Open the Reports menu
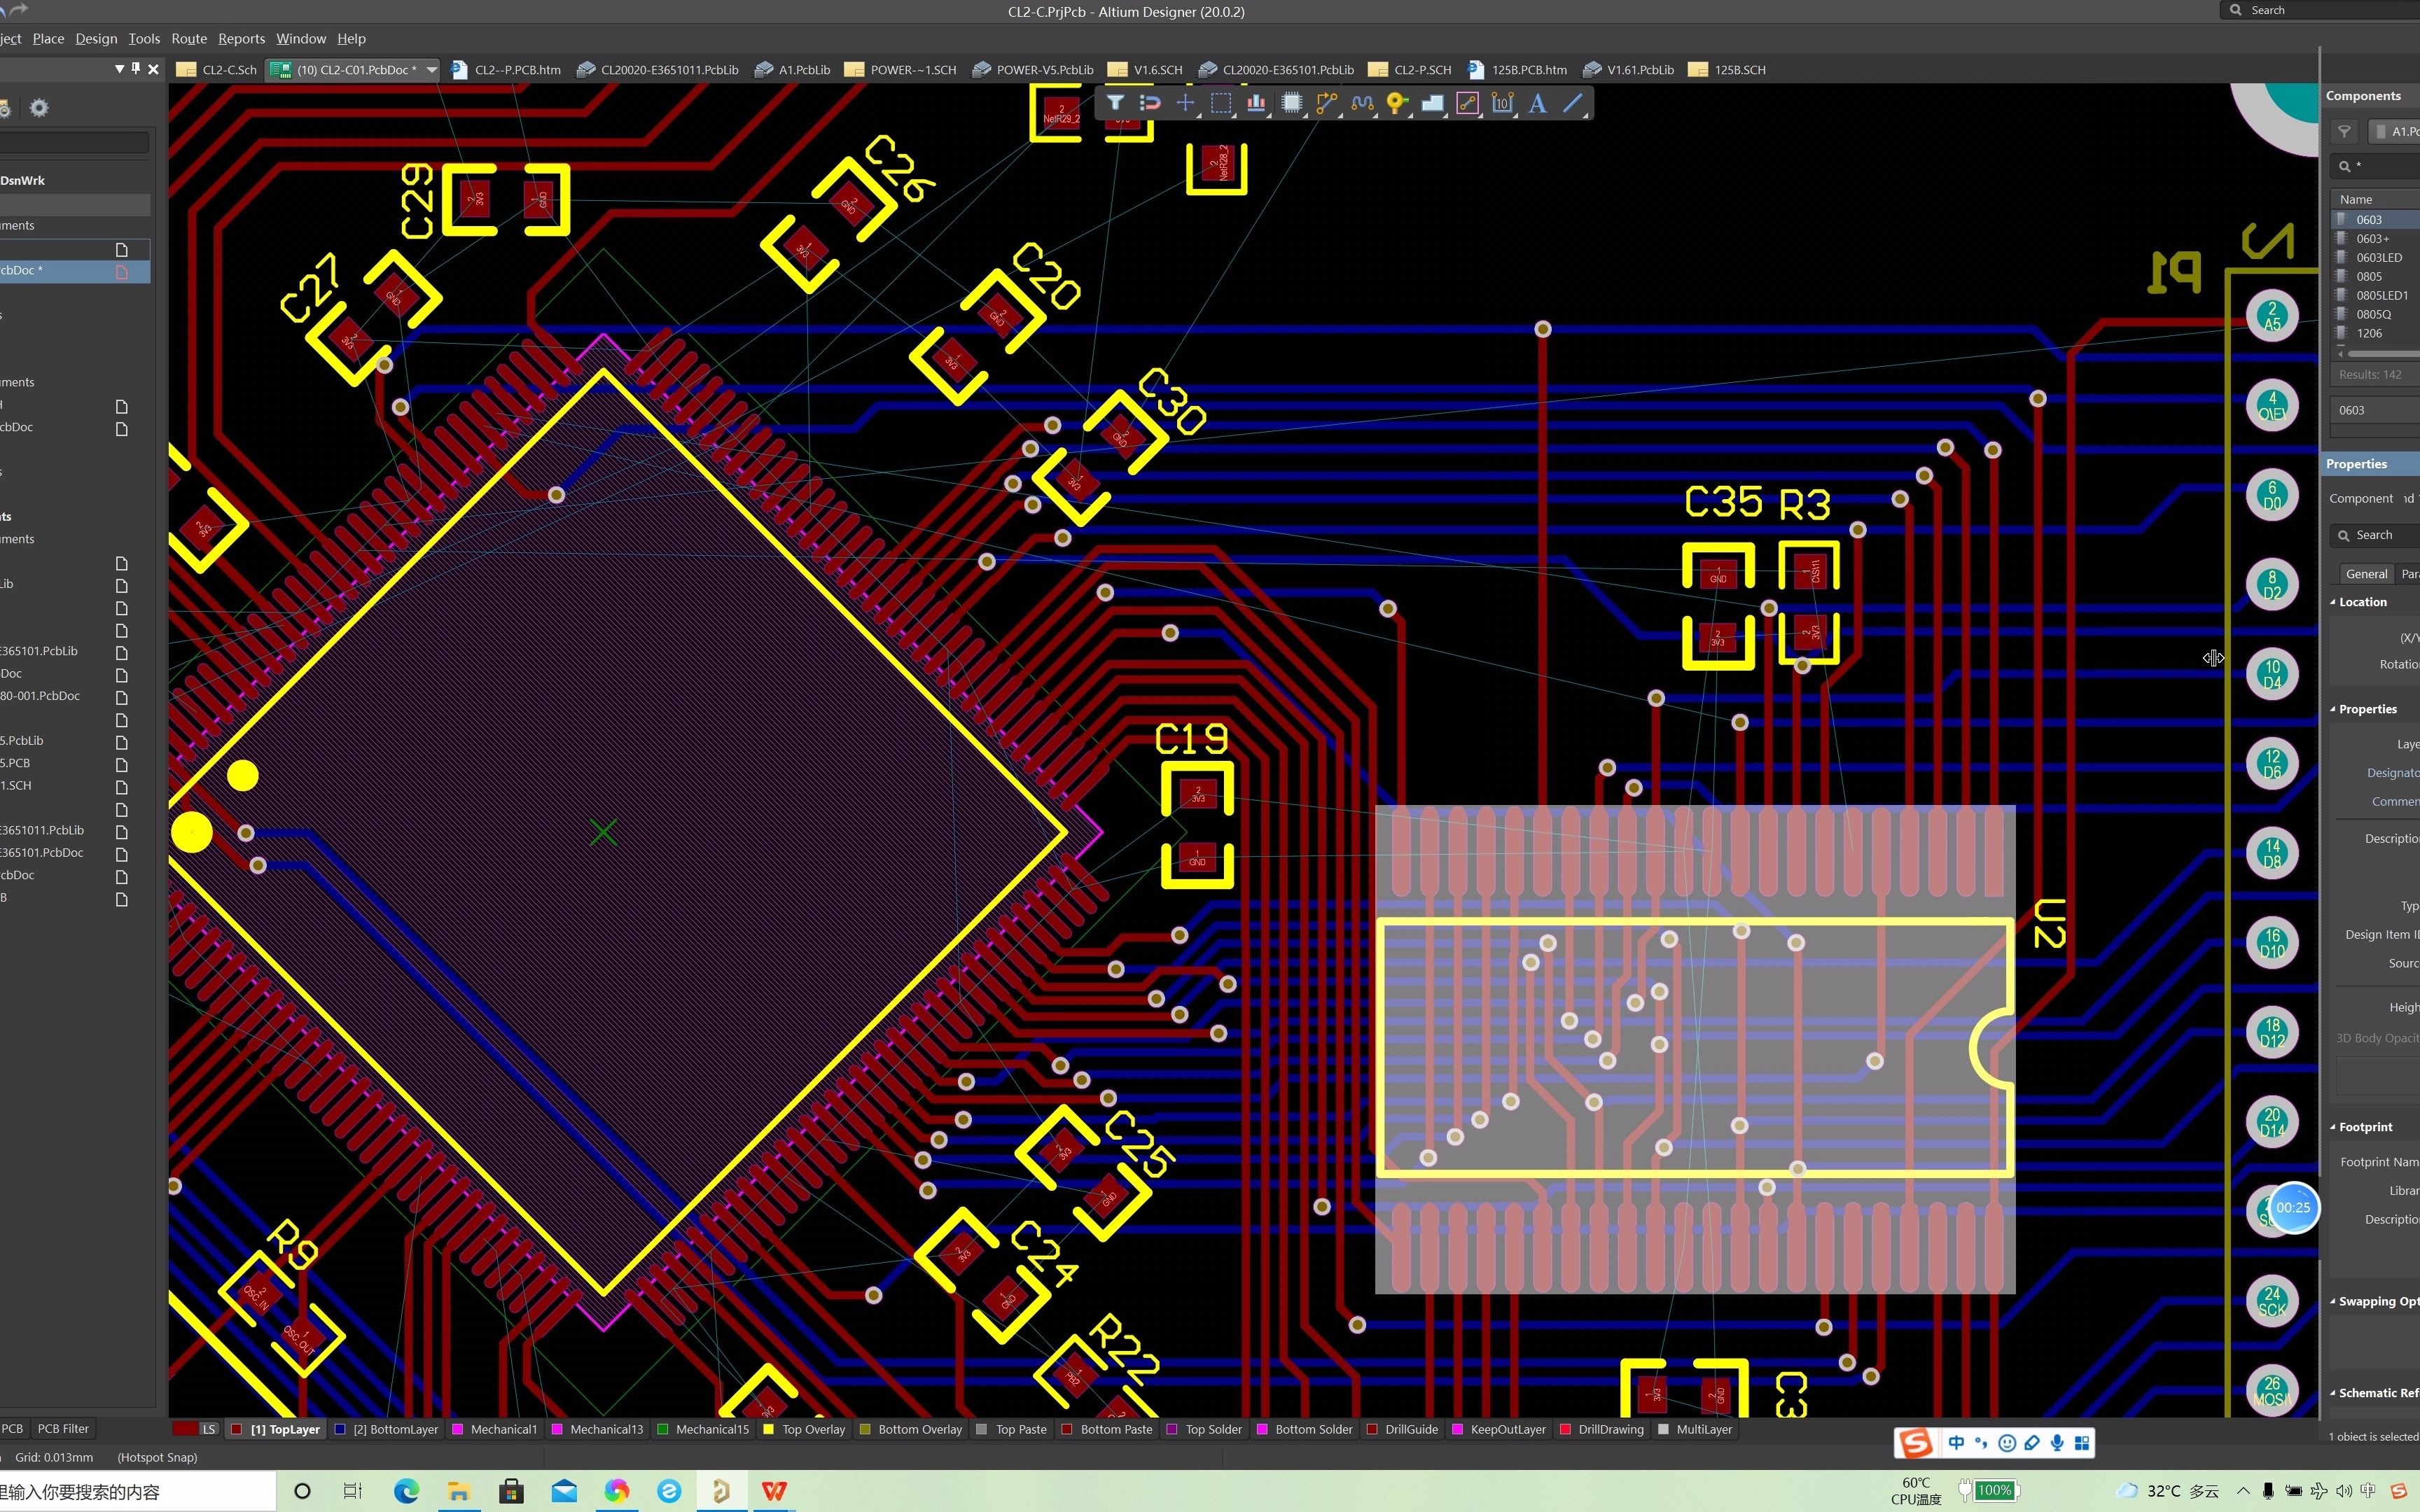The image size is (2420, 1512). click(x=240, y=38)
